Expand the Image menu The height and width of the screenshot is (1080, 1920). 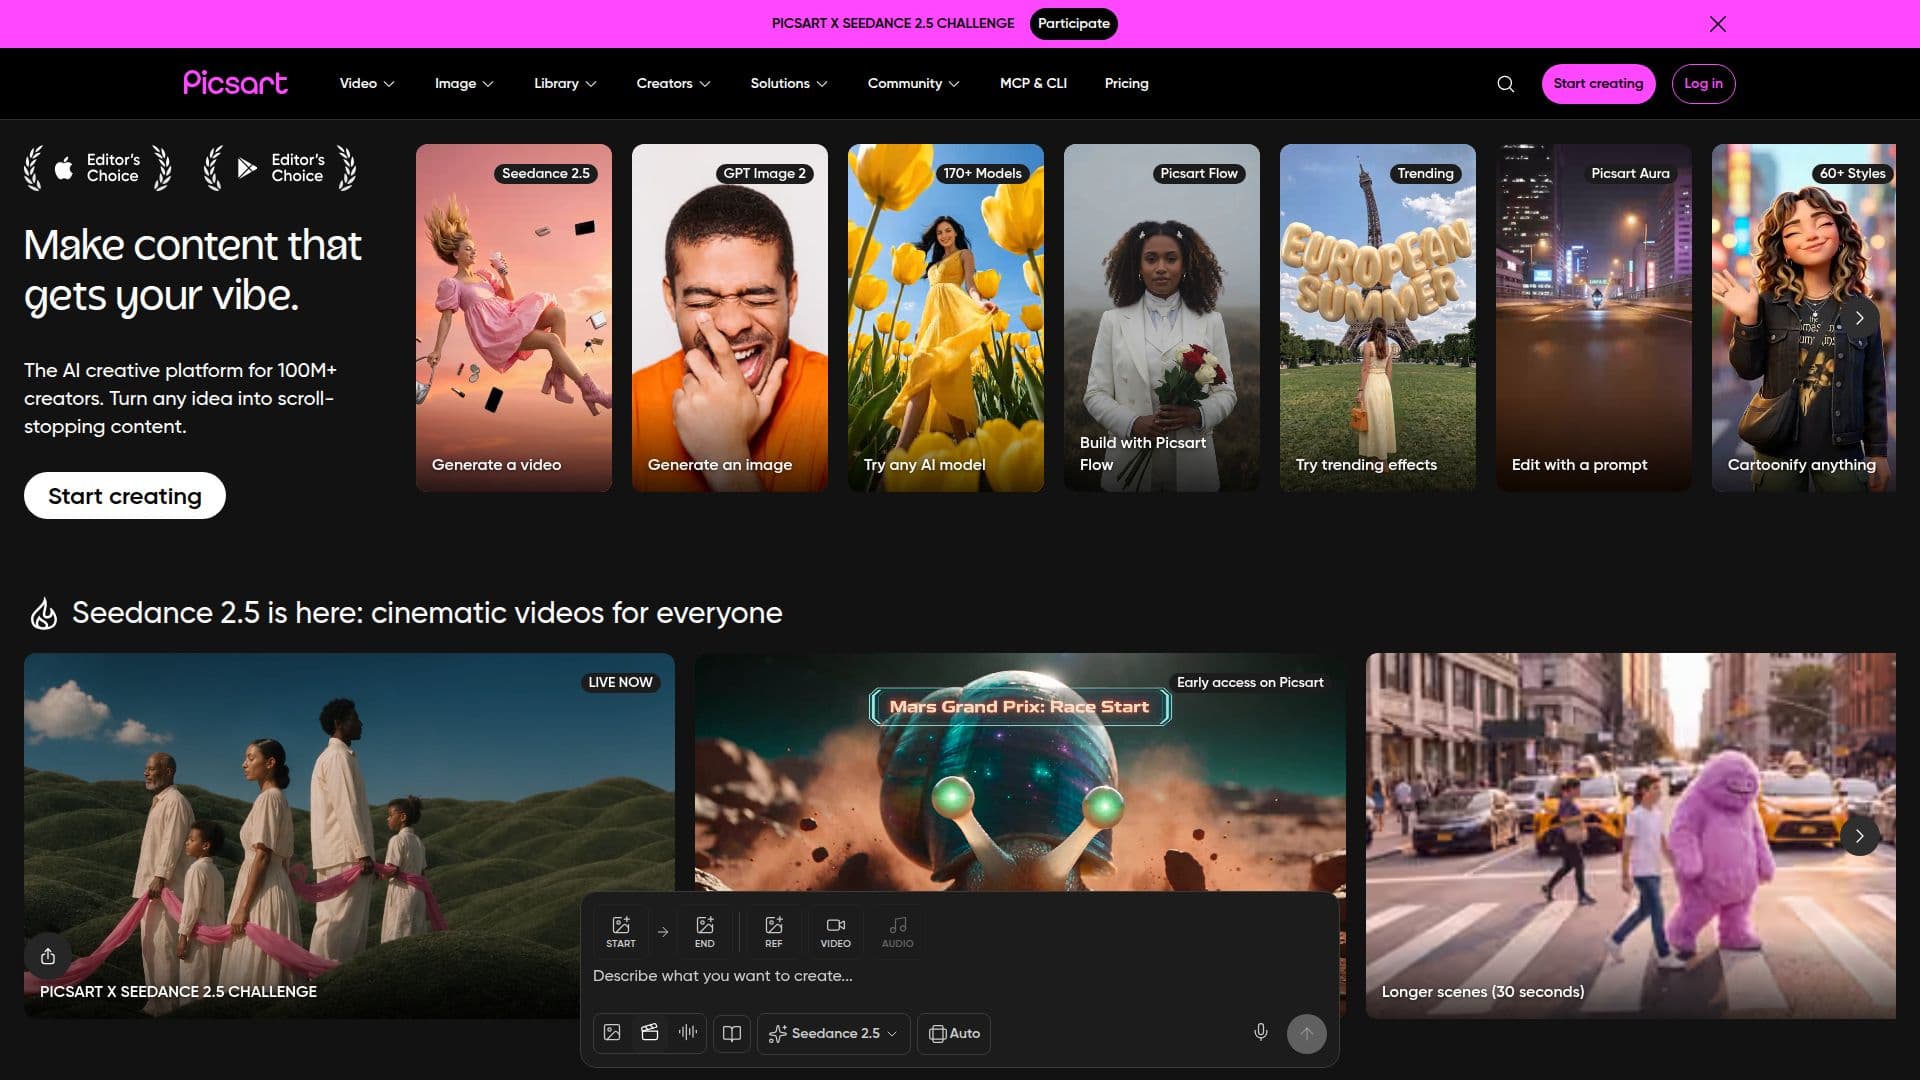464,83
